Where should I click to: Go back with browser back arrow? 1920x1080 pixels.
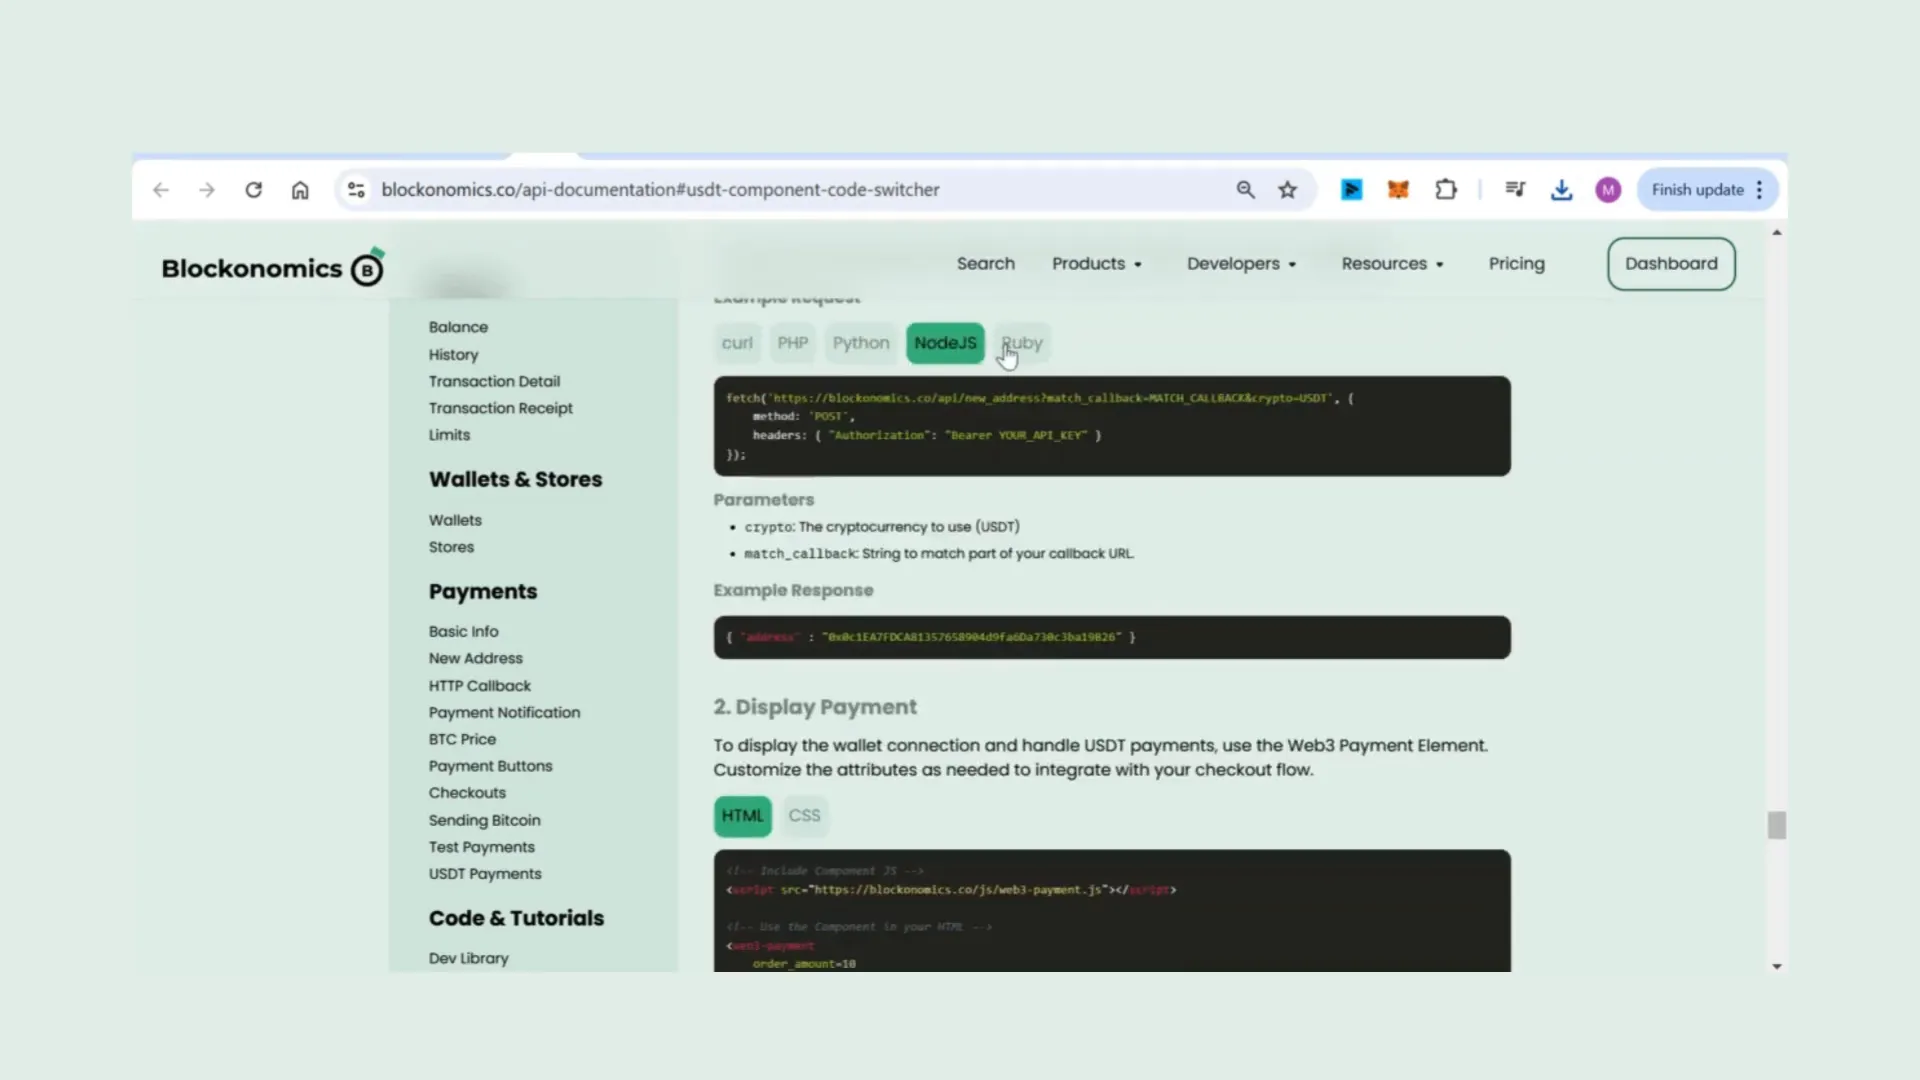click(x=161, y=190)
